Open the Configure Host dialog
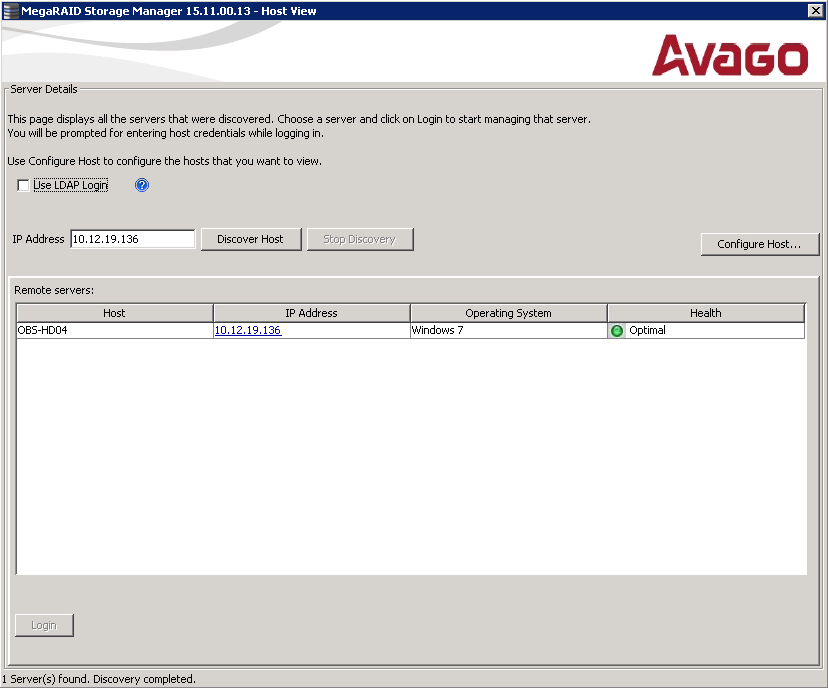828x688 pixels. [759, 244]
